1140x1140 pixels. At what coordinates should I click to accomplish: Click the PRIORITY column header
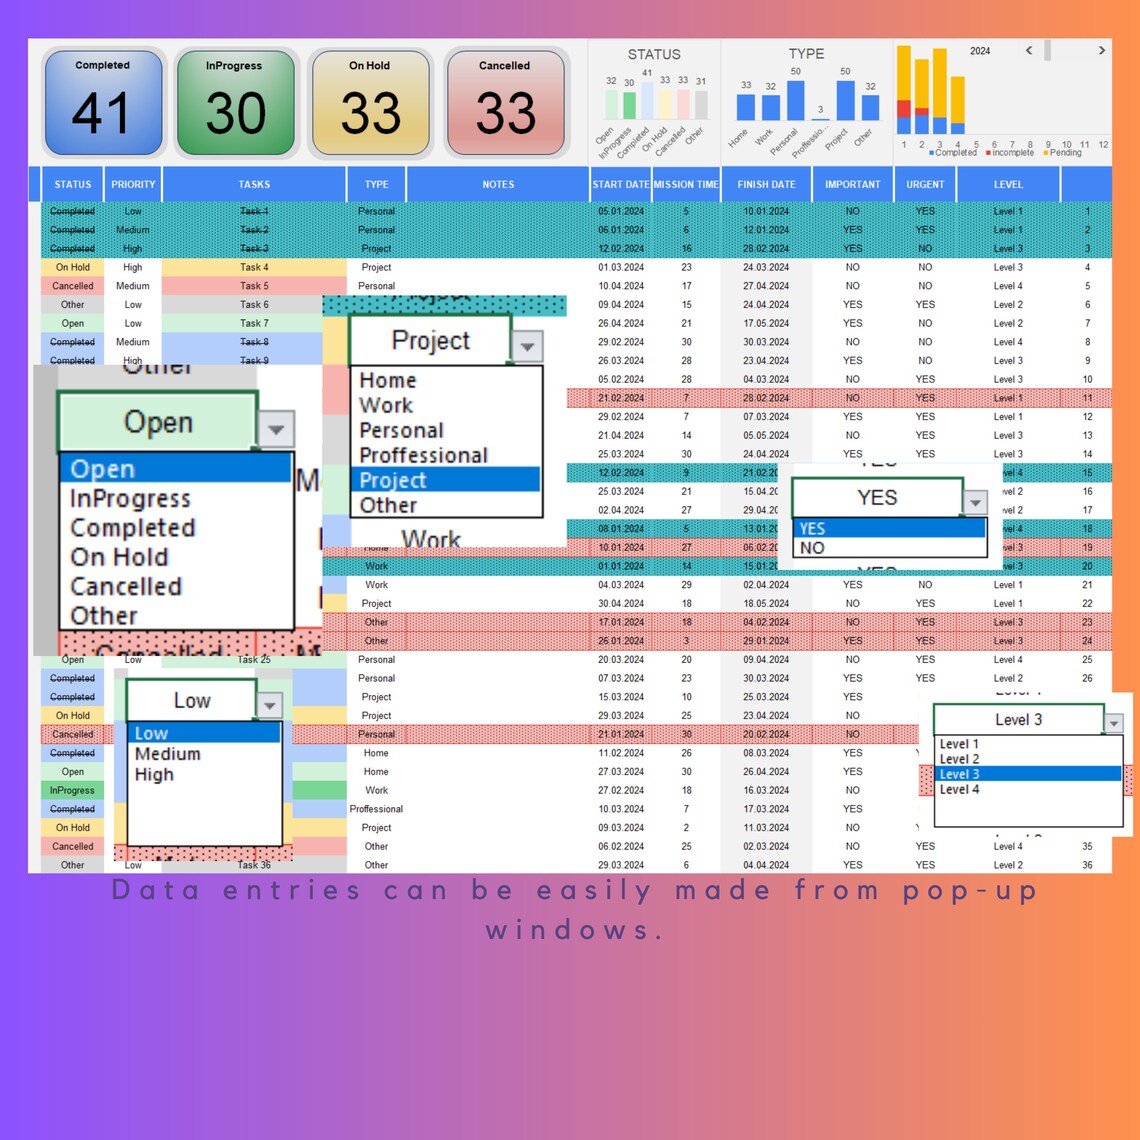pyautogui.click(x=132, y=184)
